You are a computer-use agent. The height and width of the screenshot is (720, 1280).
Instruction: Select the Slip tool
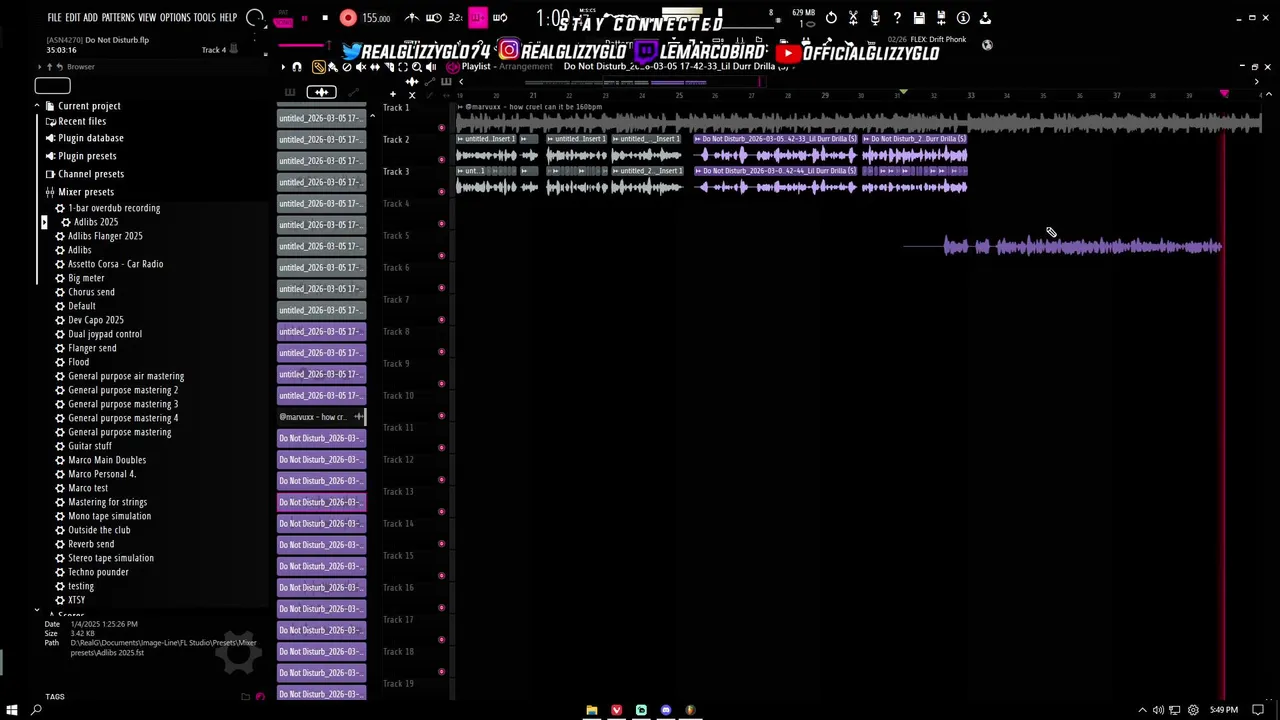[x=375, y=67]
